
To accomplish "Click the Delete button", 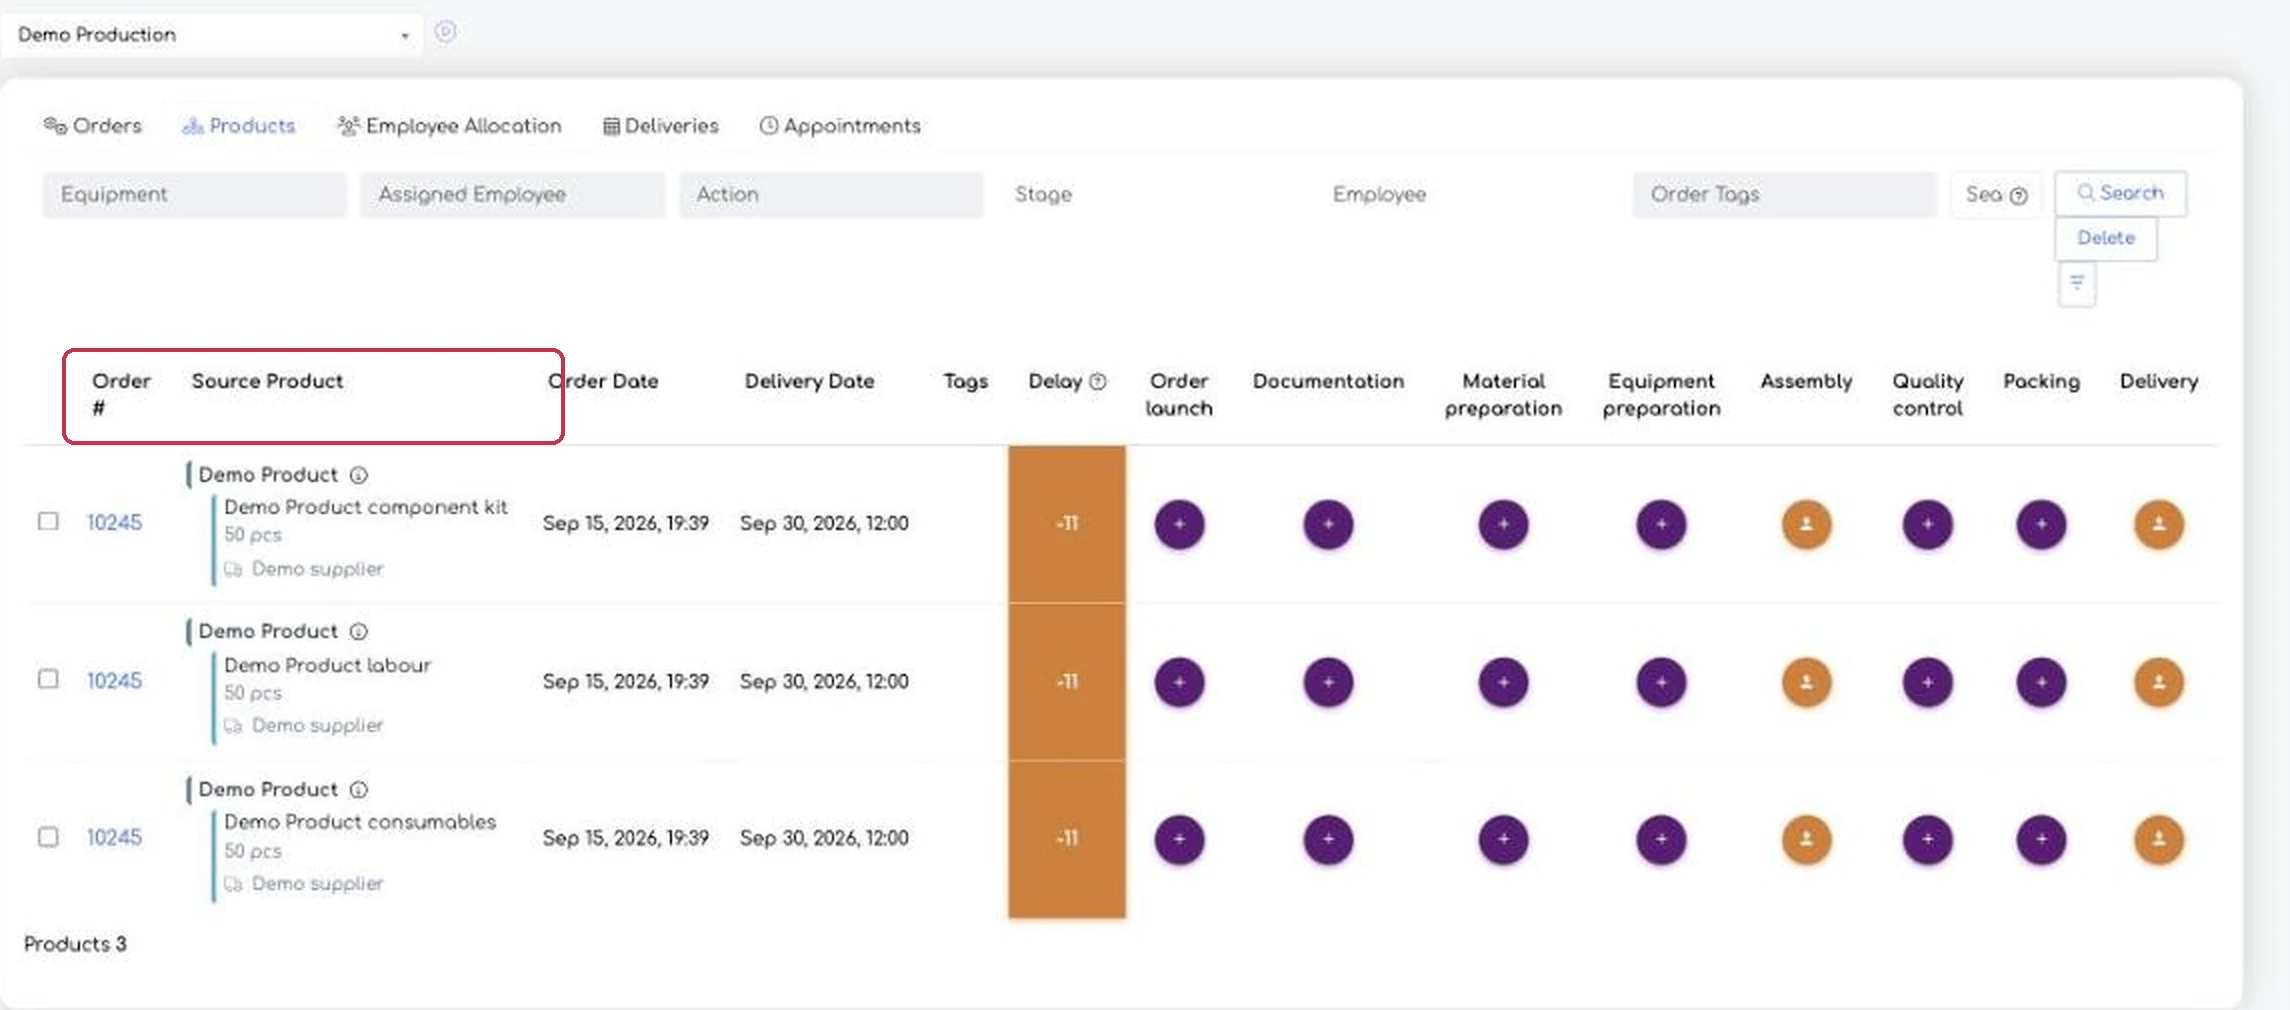I will click(2106, 238).
